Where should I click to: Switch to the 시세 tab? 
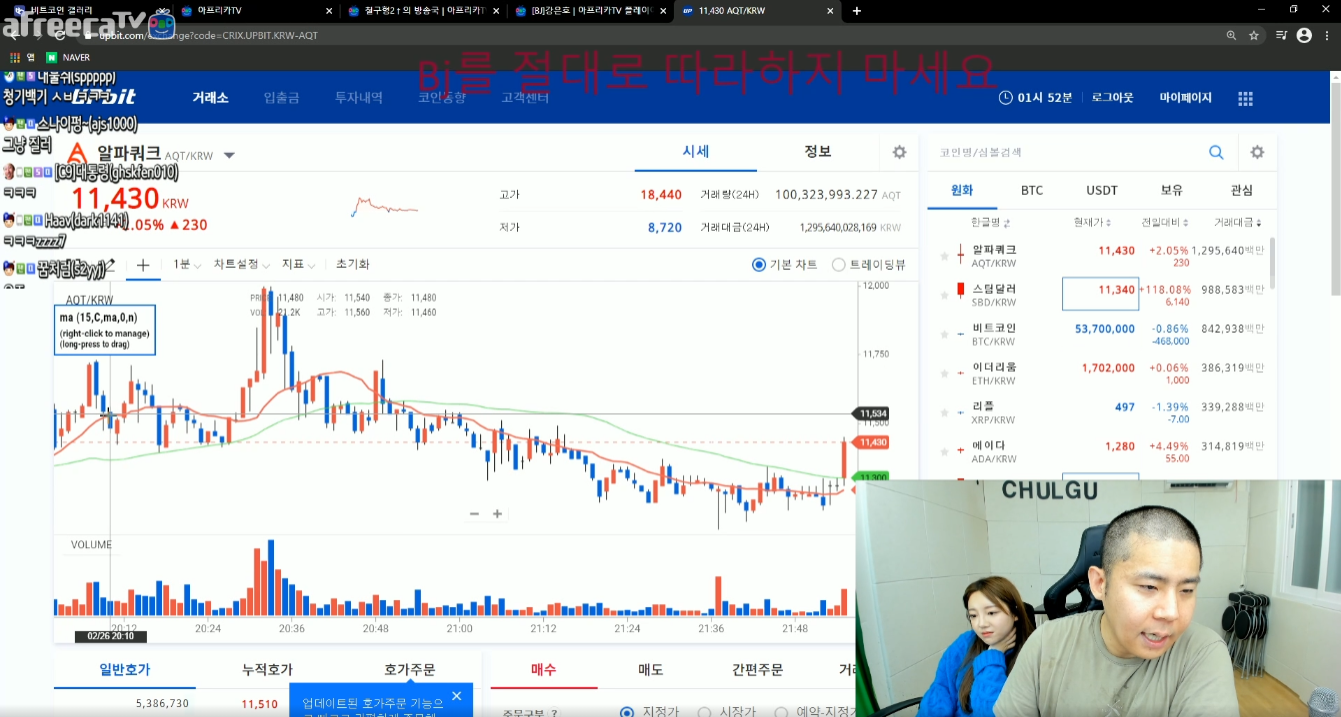tap(696, 152)
